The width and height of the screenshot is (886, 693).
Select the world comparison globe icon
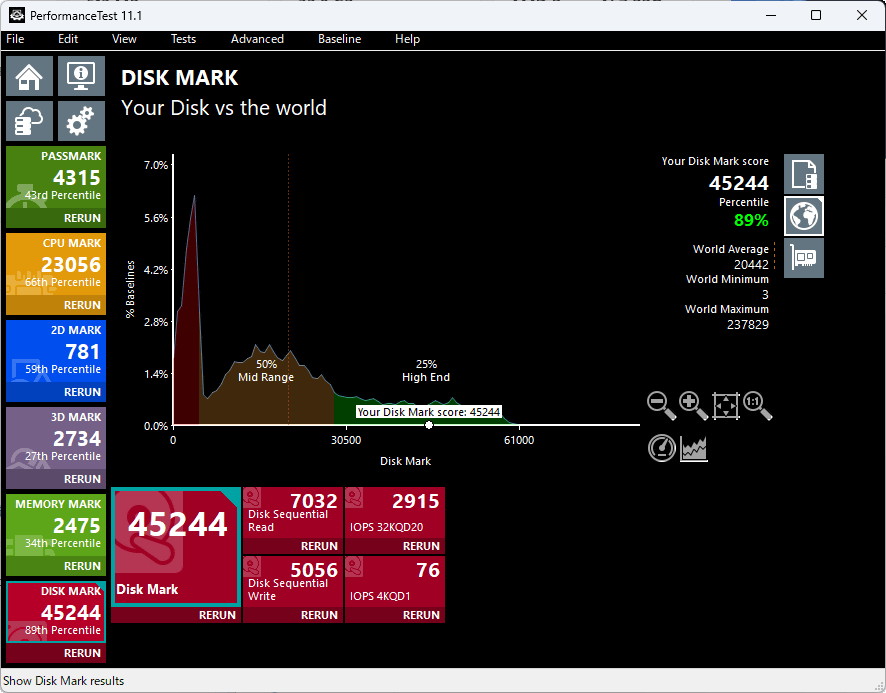point(804,216)
